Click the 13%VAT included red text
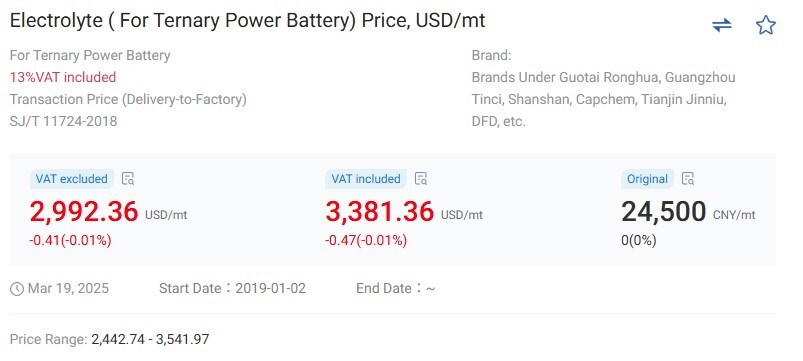The width and height of the screenshot is (803, 361). point(63,77)
